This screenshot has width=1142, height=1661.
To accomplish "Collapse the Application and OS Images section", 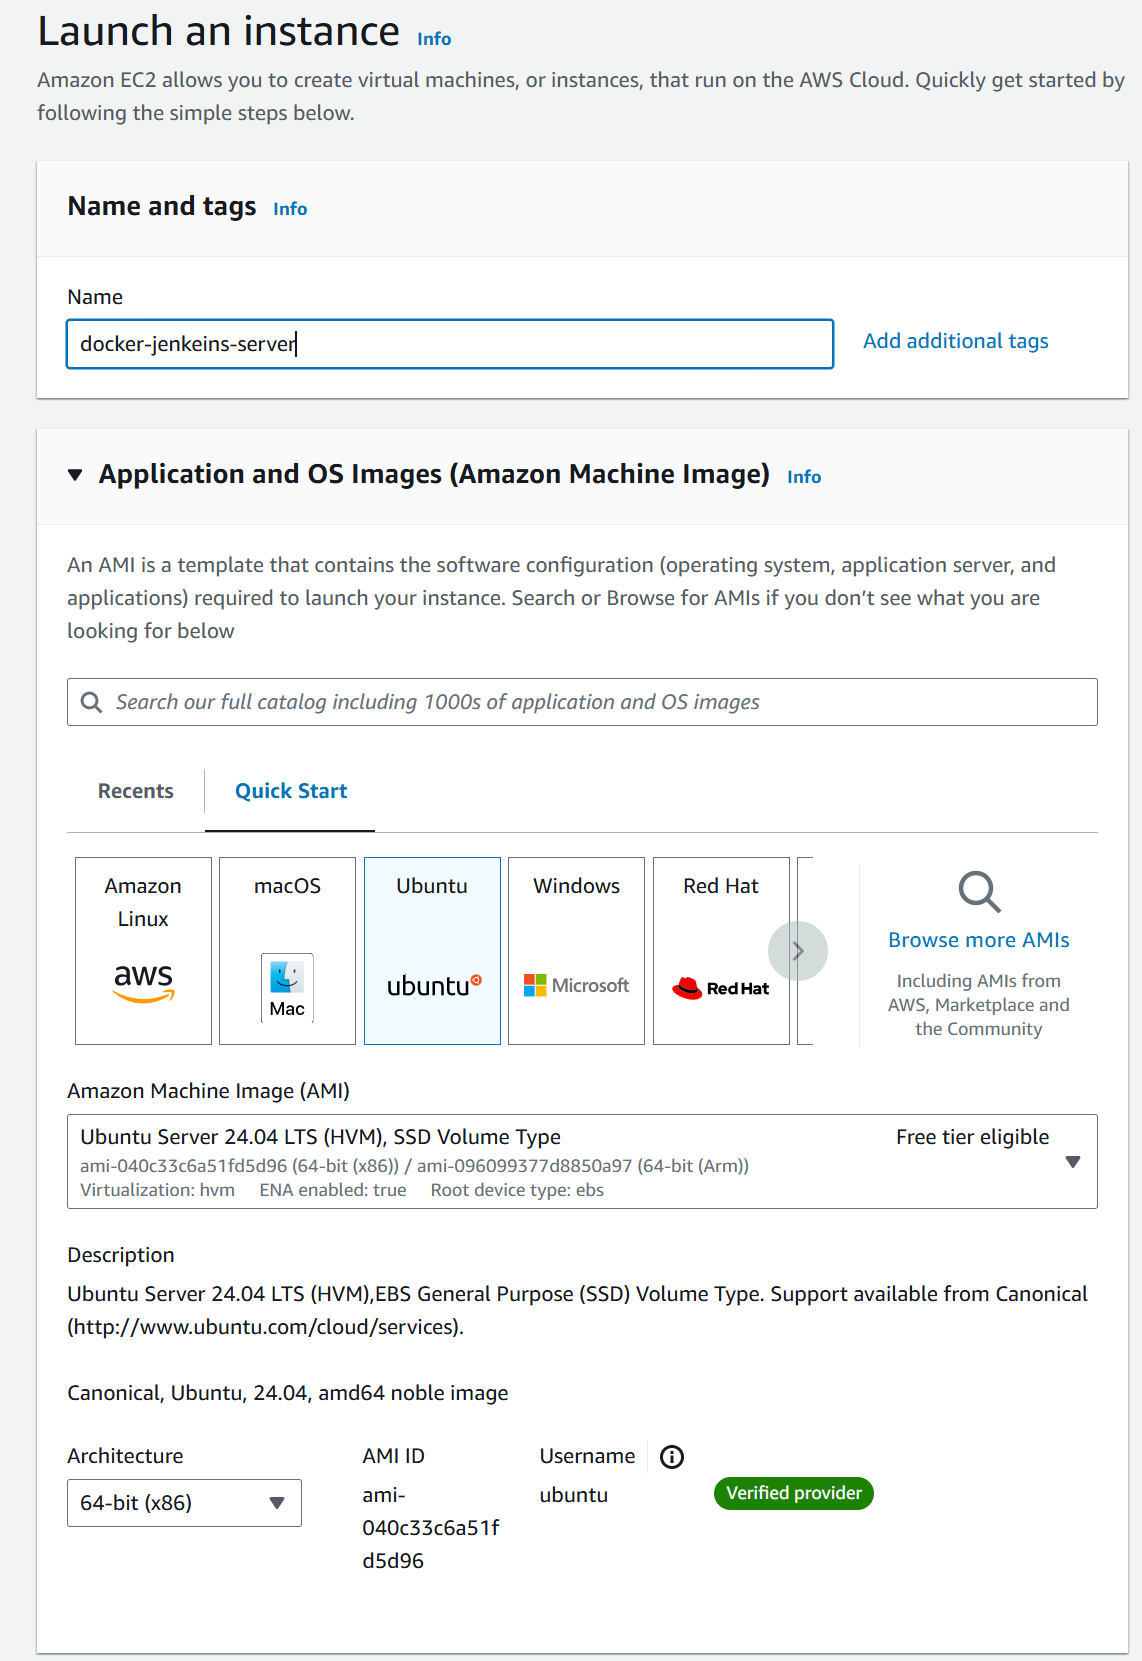I will click(75, 475).
